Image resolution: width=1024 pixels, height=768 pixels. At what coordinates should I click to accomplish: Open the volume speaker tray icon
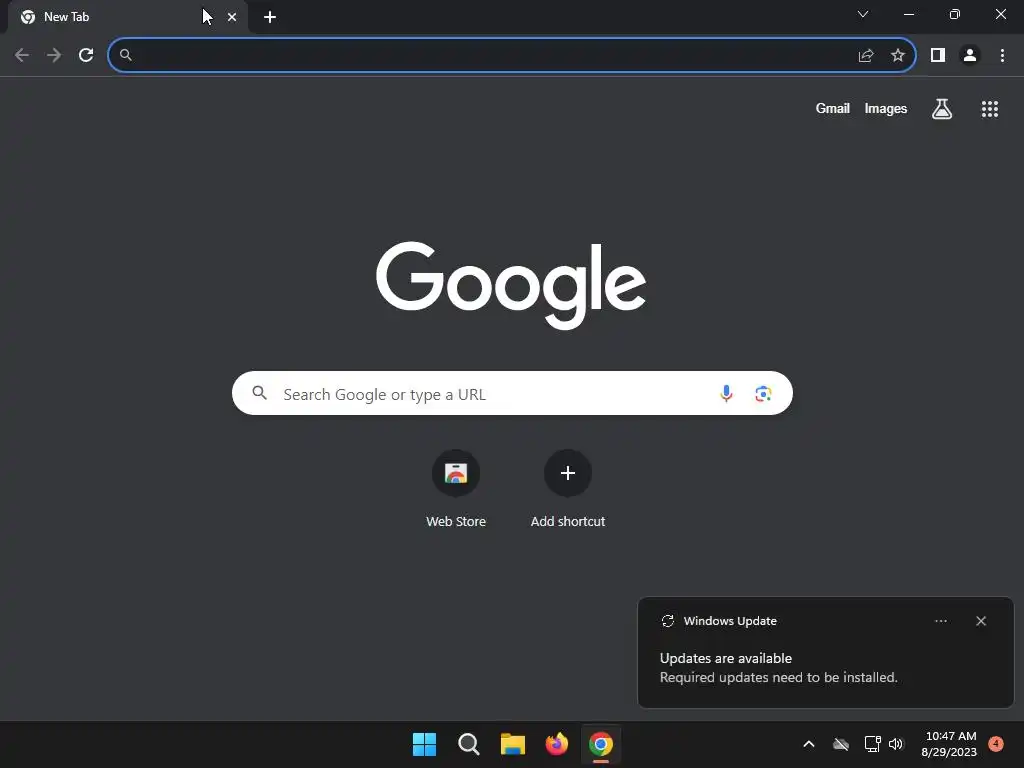pyautogui.click(x=896, y=744)
